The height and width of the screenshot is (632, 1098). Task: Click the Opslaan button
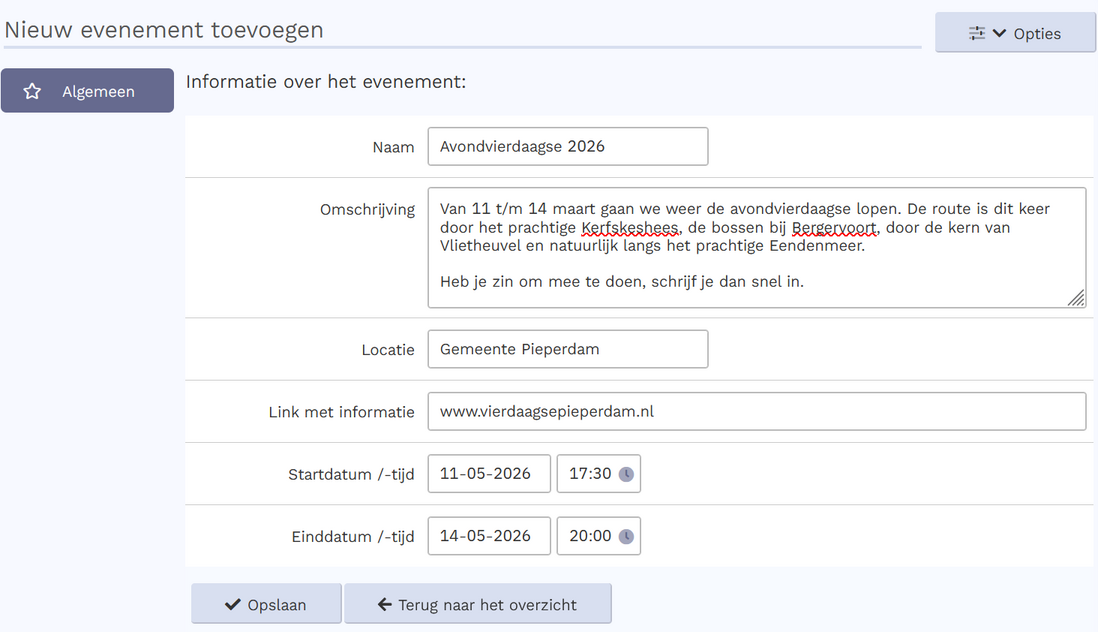[x=266, y=603]
